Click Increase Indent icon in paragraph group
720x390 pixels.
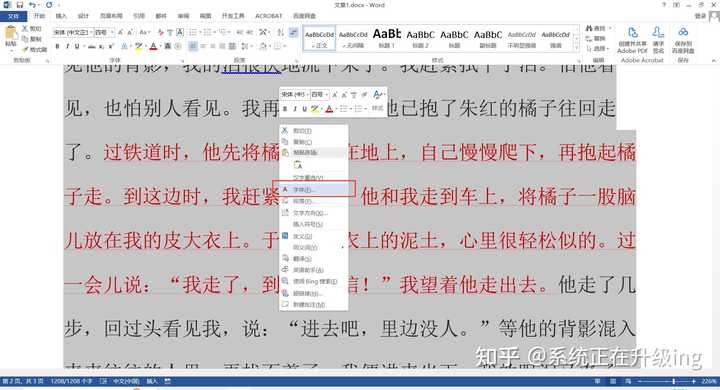coord(250,32)
